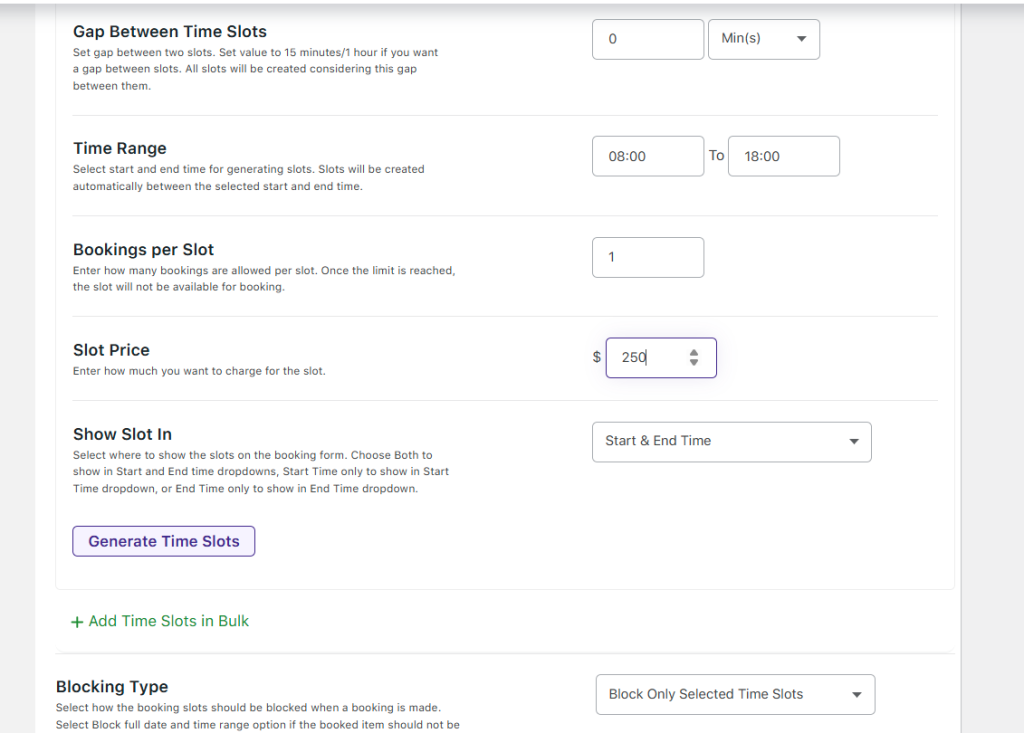Click the green plus icon for bulk slots

tap(77, 622)
